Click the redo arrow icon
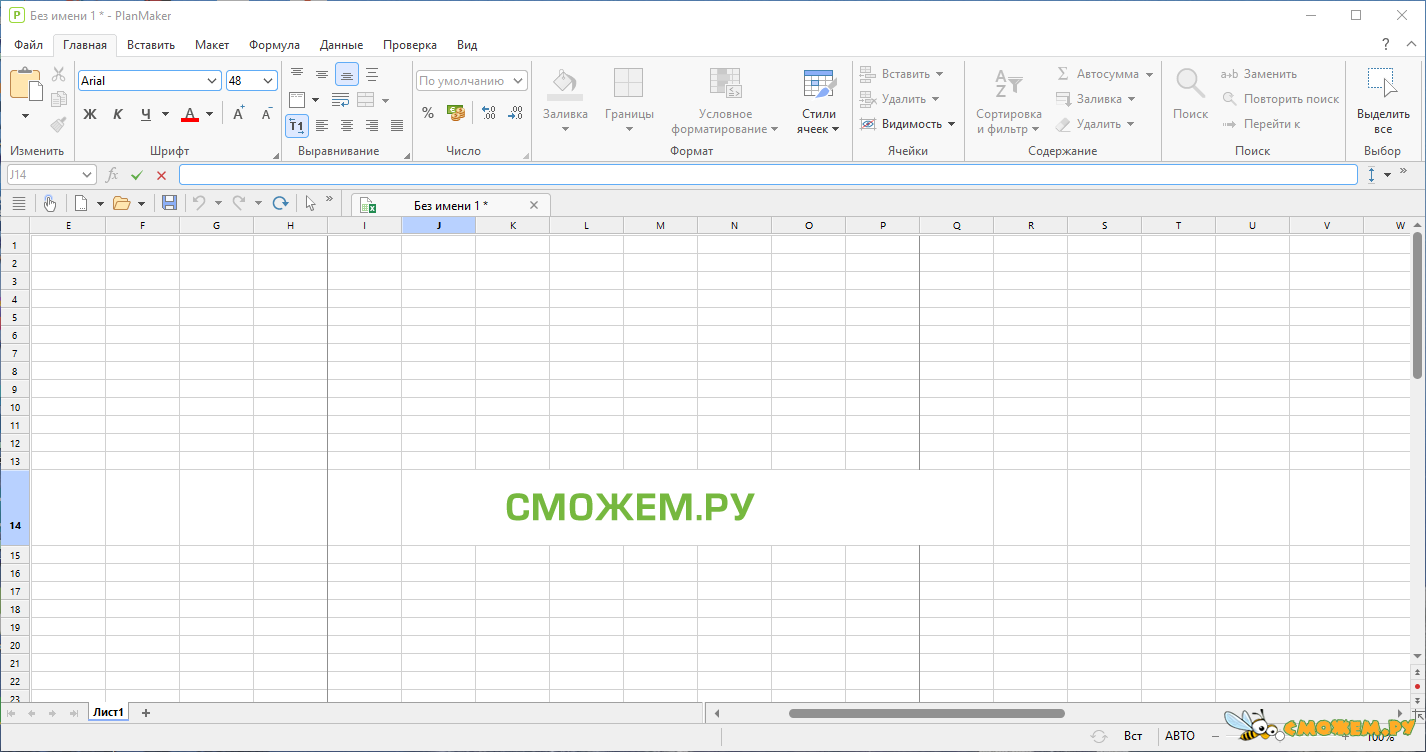This screenshot has height=752, width=1426. (x=239, y=203)
